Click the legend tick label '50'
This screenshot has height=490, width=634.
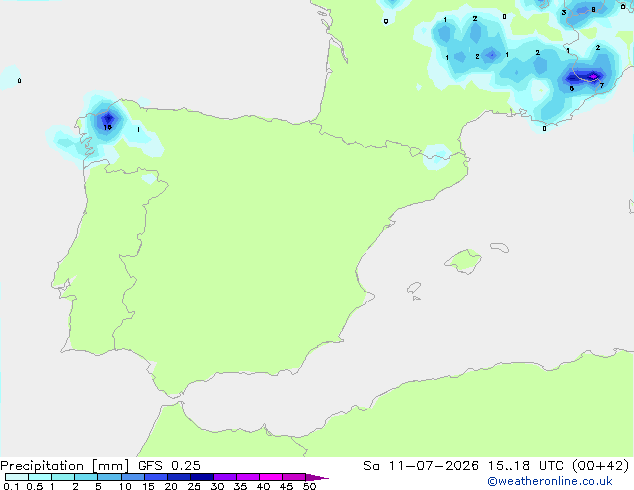(309, 486)
